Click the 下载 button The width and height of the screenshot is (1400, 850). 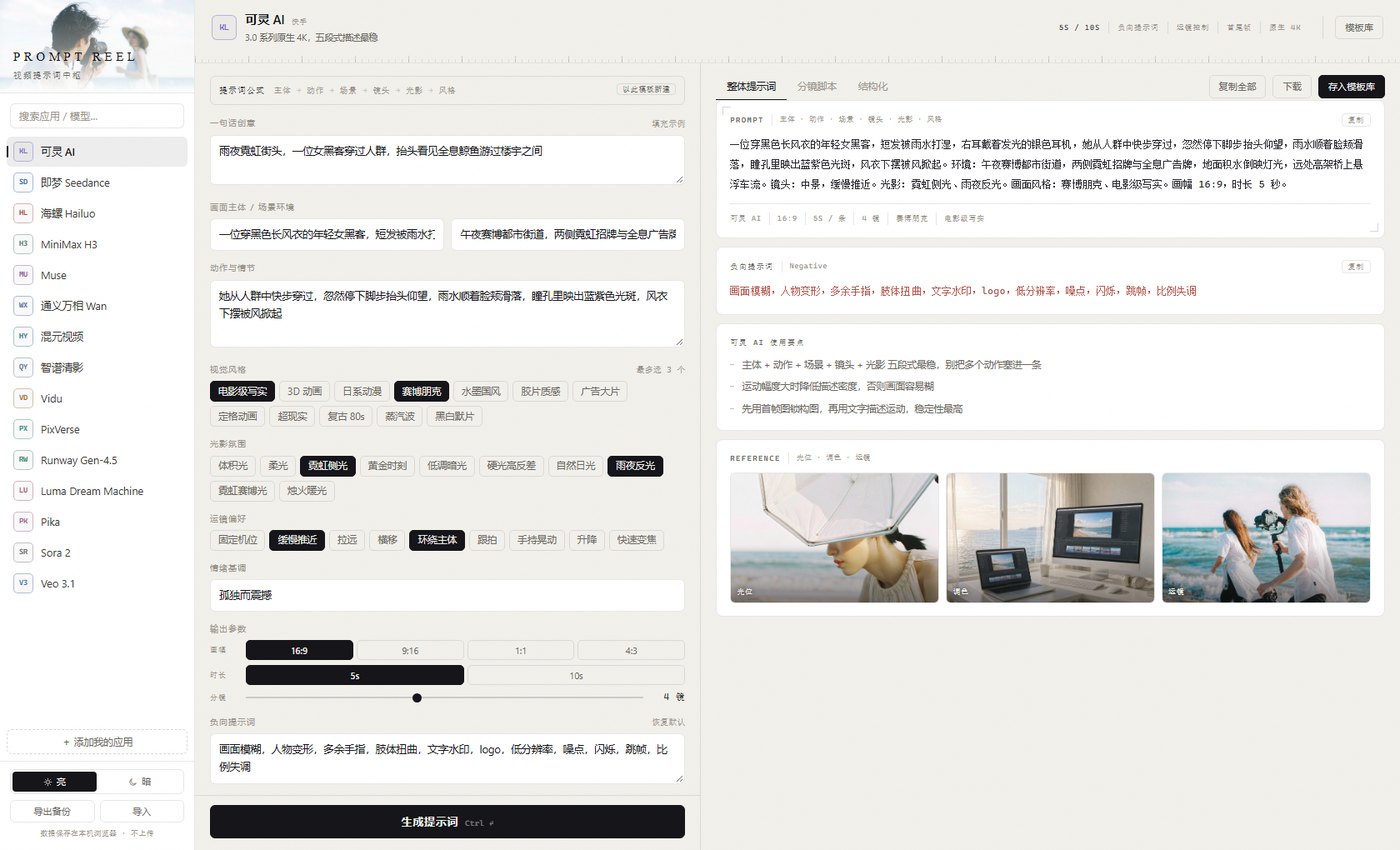[x=1292, y=87]
